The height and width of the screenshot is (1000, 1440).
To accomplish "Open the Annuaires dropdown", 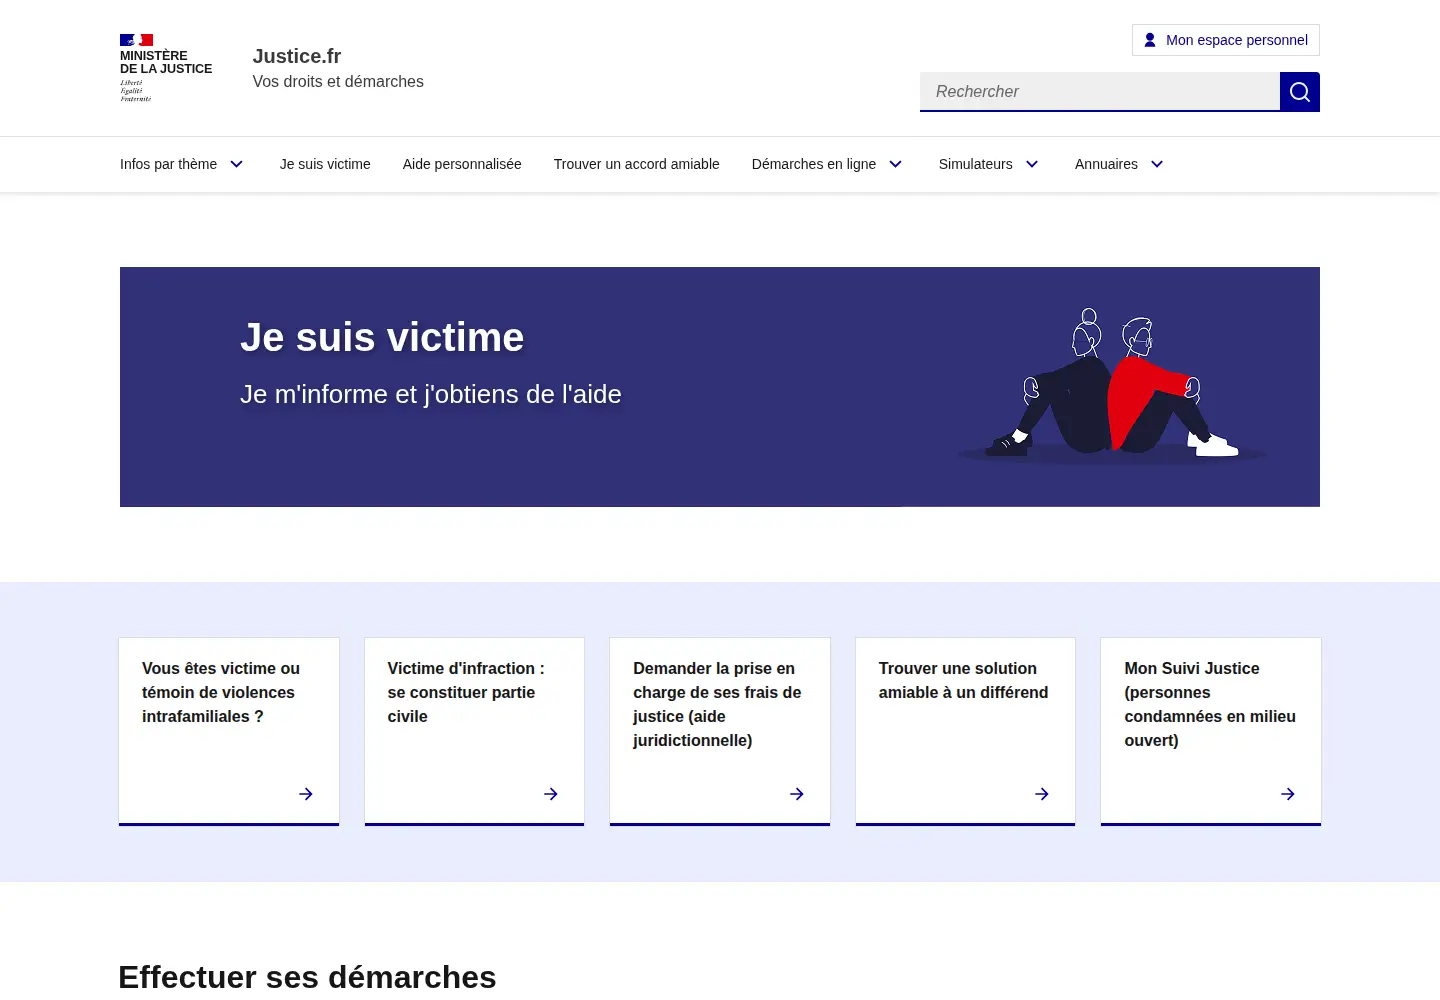I will pyautogui.click(x=1120, y=164).
